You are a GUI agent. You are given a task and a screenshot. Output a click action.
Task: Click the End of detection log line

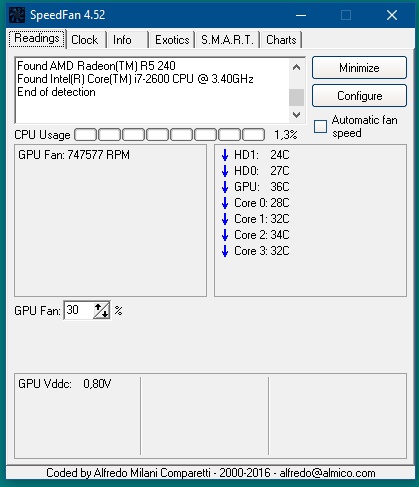[56, 92]
